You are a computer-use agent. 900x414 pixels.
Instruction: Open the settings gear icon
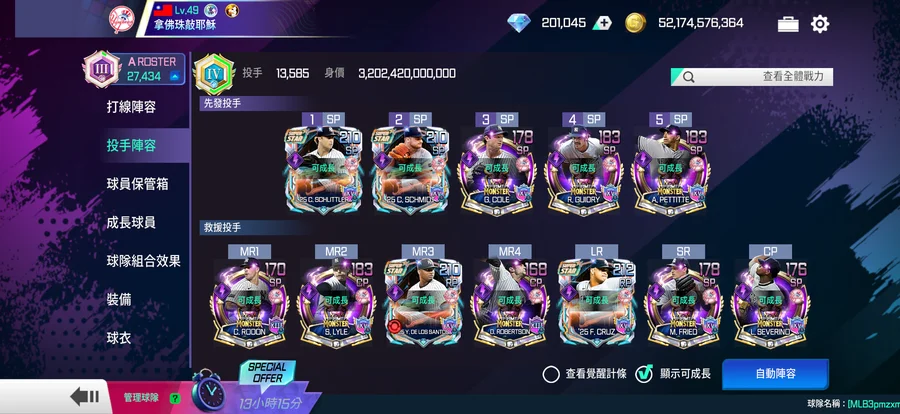pyautogui.click(x=820, y=24)
